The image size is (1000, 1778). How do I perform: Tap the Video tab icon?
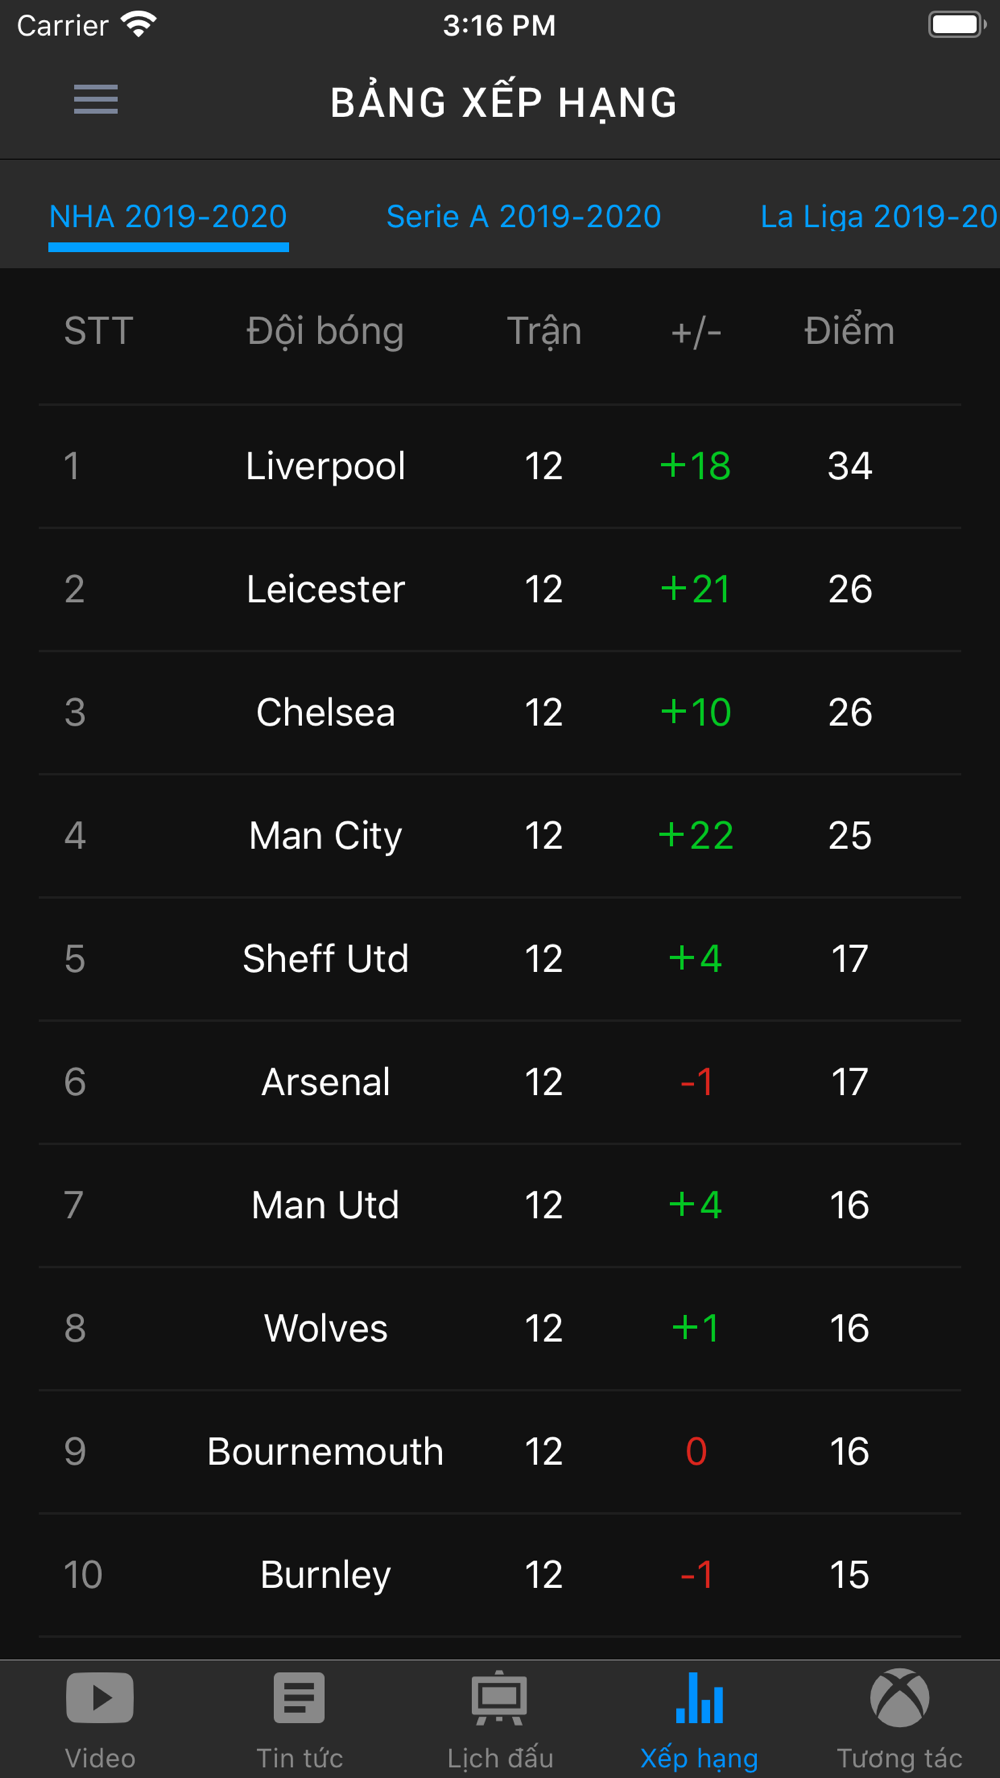click(100, 1698)
